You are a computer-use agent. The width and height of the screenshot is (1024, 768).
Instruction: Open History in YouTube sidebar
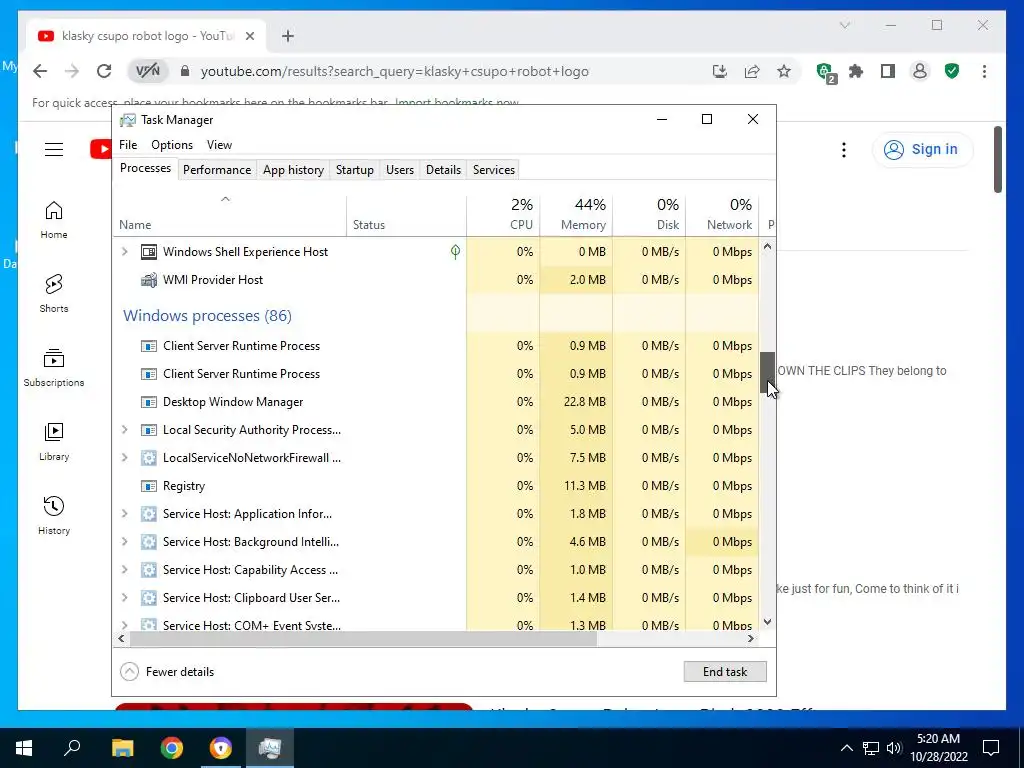point(54,515)
